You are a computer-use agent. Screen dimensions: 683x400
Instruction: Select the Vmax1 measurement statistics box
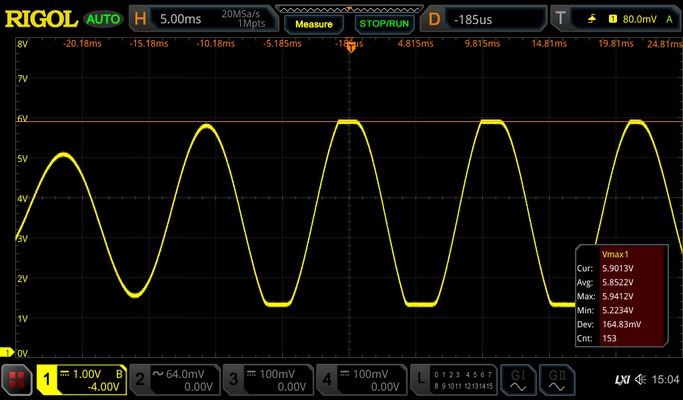point(622,296)
